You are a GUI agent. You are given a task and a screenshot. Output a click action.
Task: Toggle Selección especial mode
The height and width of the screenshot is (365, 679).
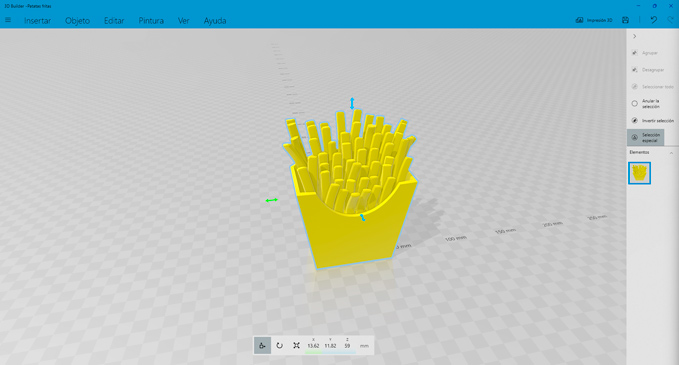645,138
